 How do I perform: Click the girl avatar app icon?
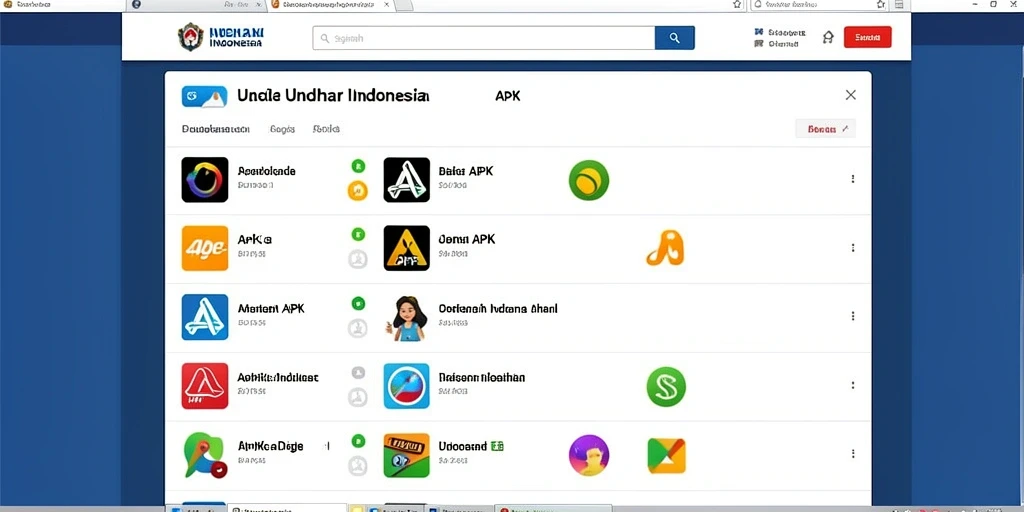point(408,318)
